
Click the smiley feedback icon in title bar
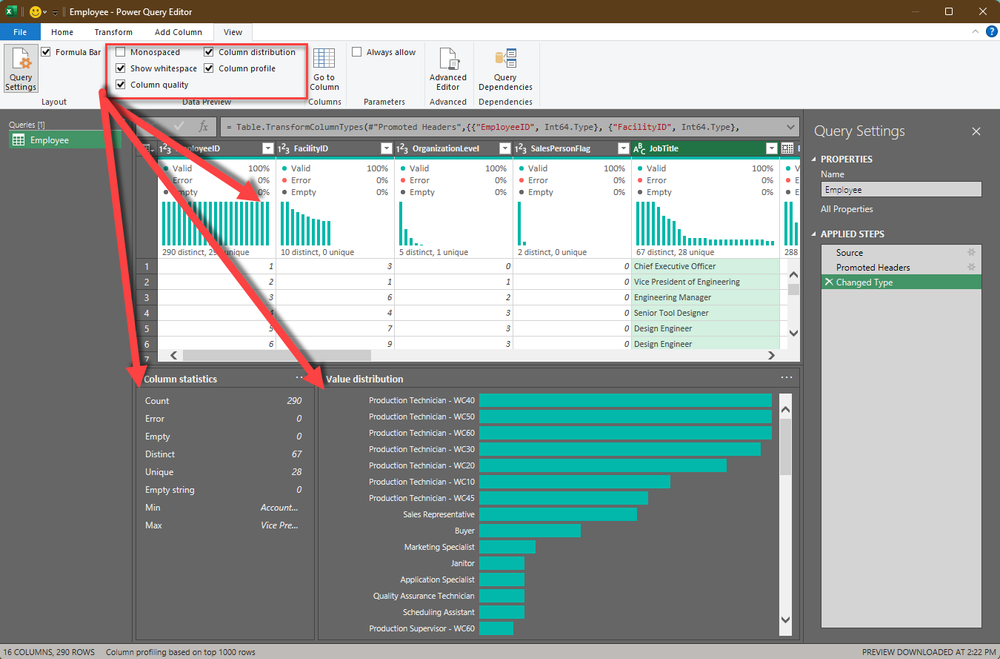pyautogui.click(x=36, y=11)
